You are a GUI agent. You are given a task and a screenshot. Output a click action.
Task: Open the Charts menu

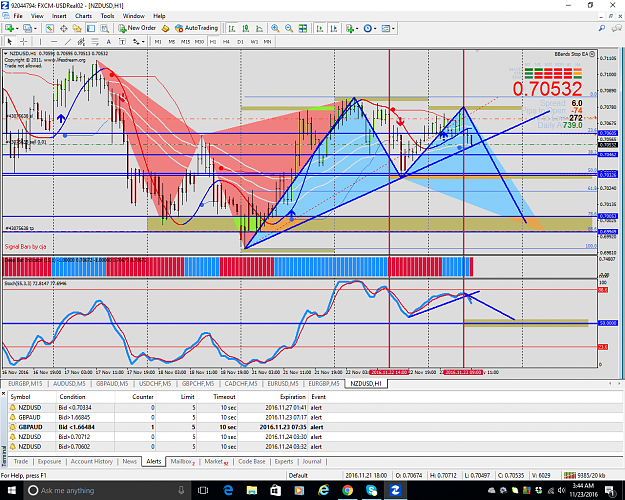coord(83,16)
